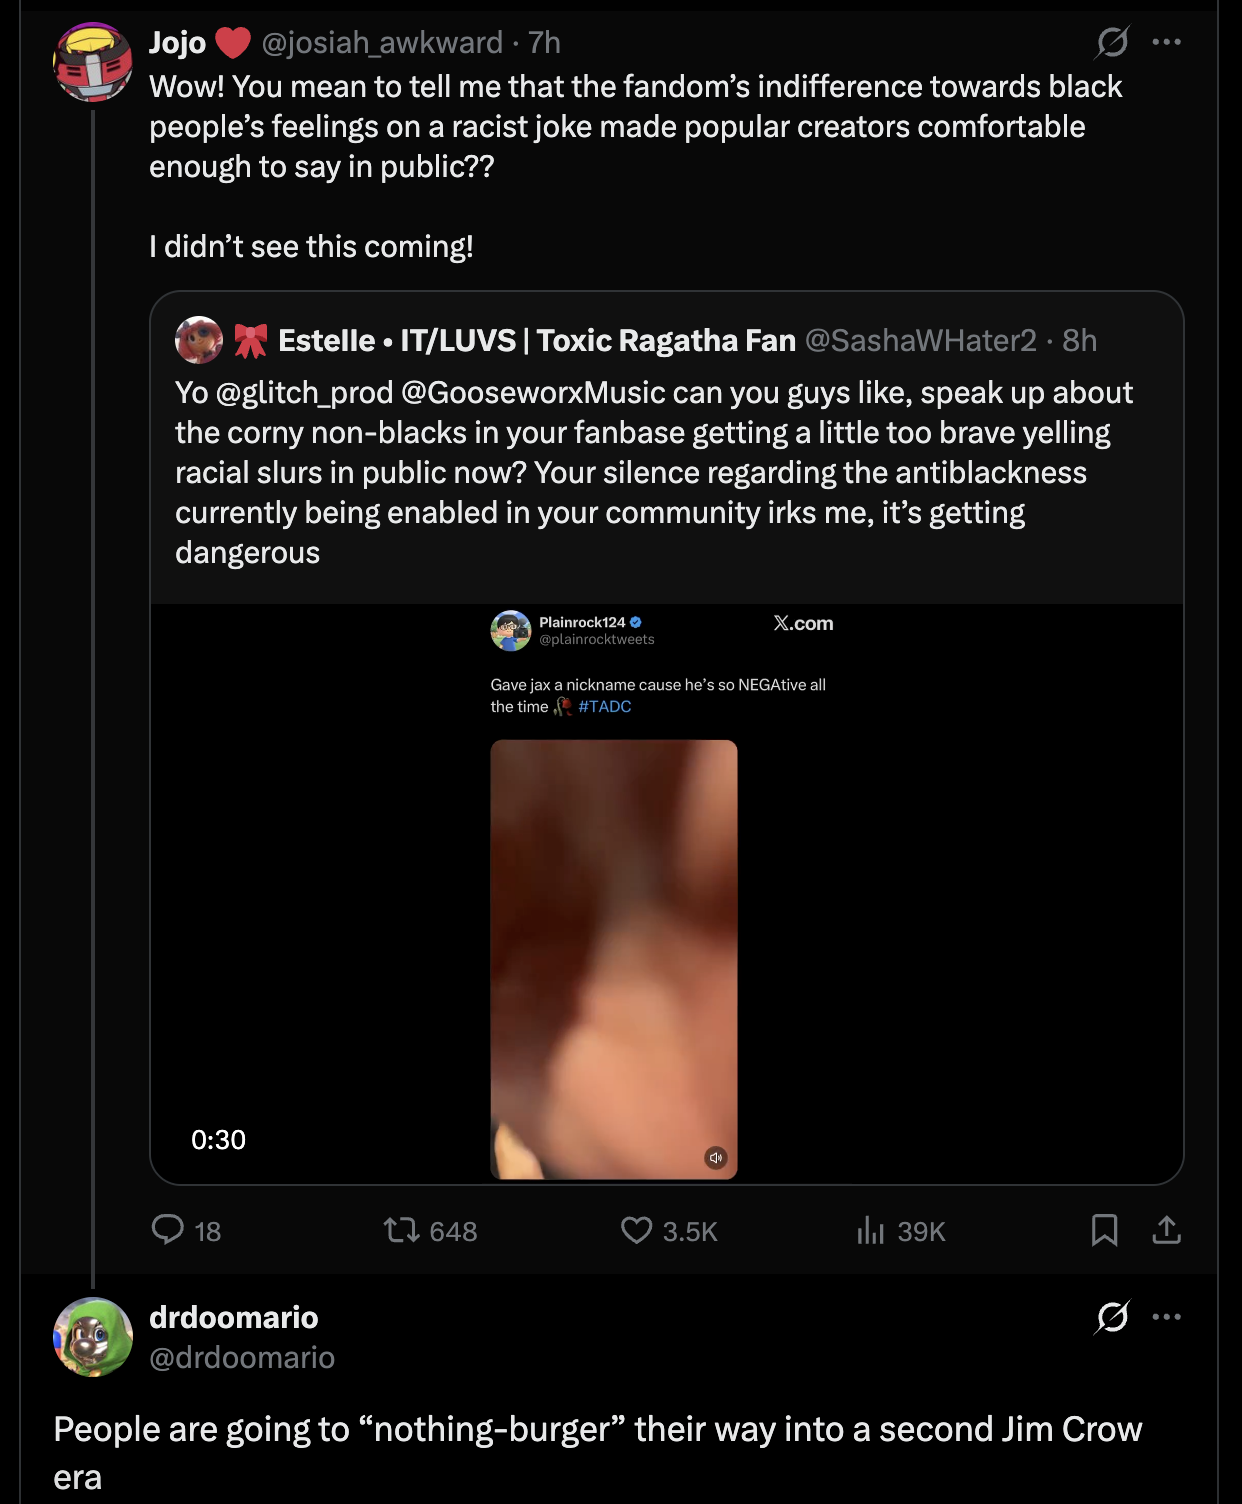The width and height of the screenshot is (1242, 1504).
Task: Click the Grok icon on drdoomario's post
Action: coord(1112,1317)
